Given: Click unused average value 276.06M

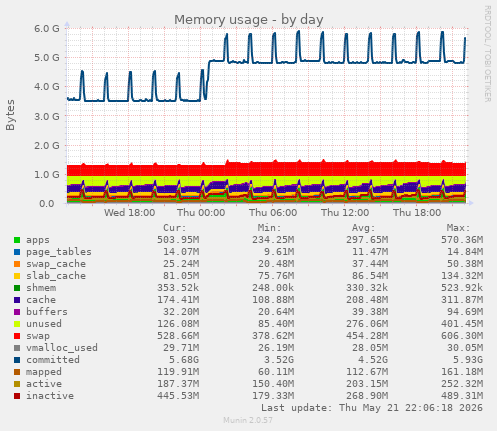Looking at the screenshot, I should coord(367,324).
